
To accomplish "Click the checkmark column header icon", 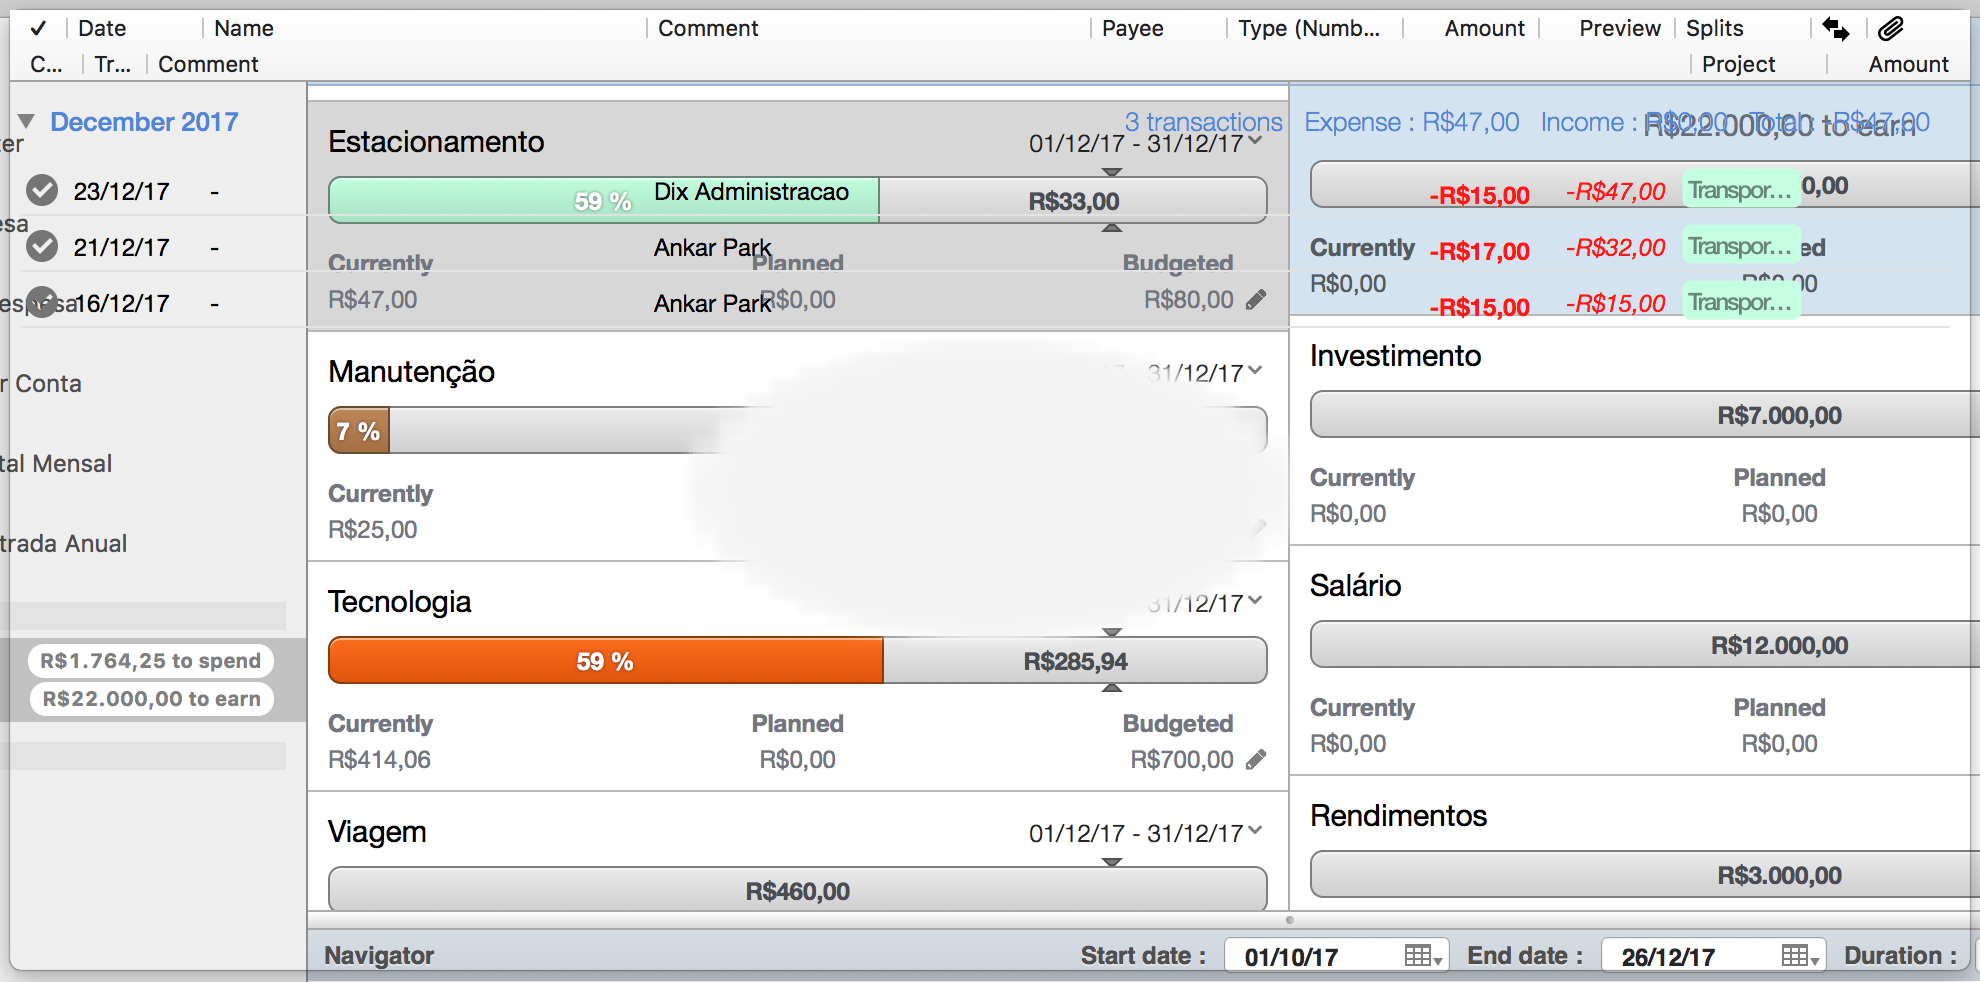I will tap(38, 28).
